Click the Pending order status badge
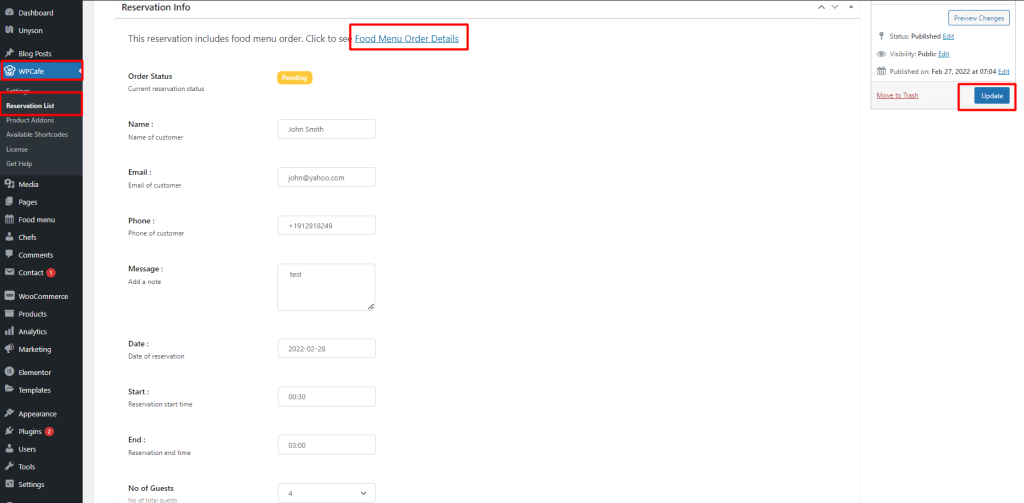The height and width of the screenshot is (503, 1024). 295,78
